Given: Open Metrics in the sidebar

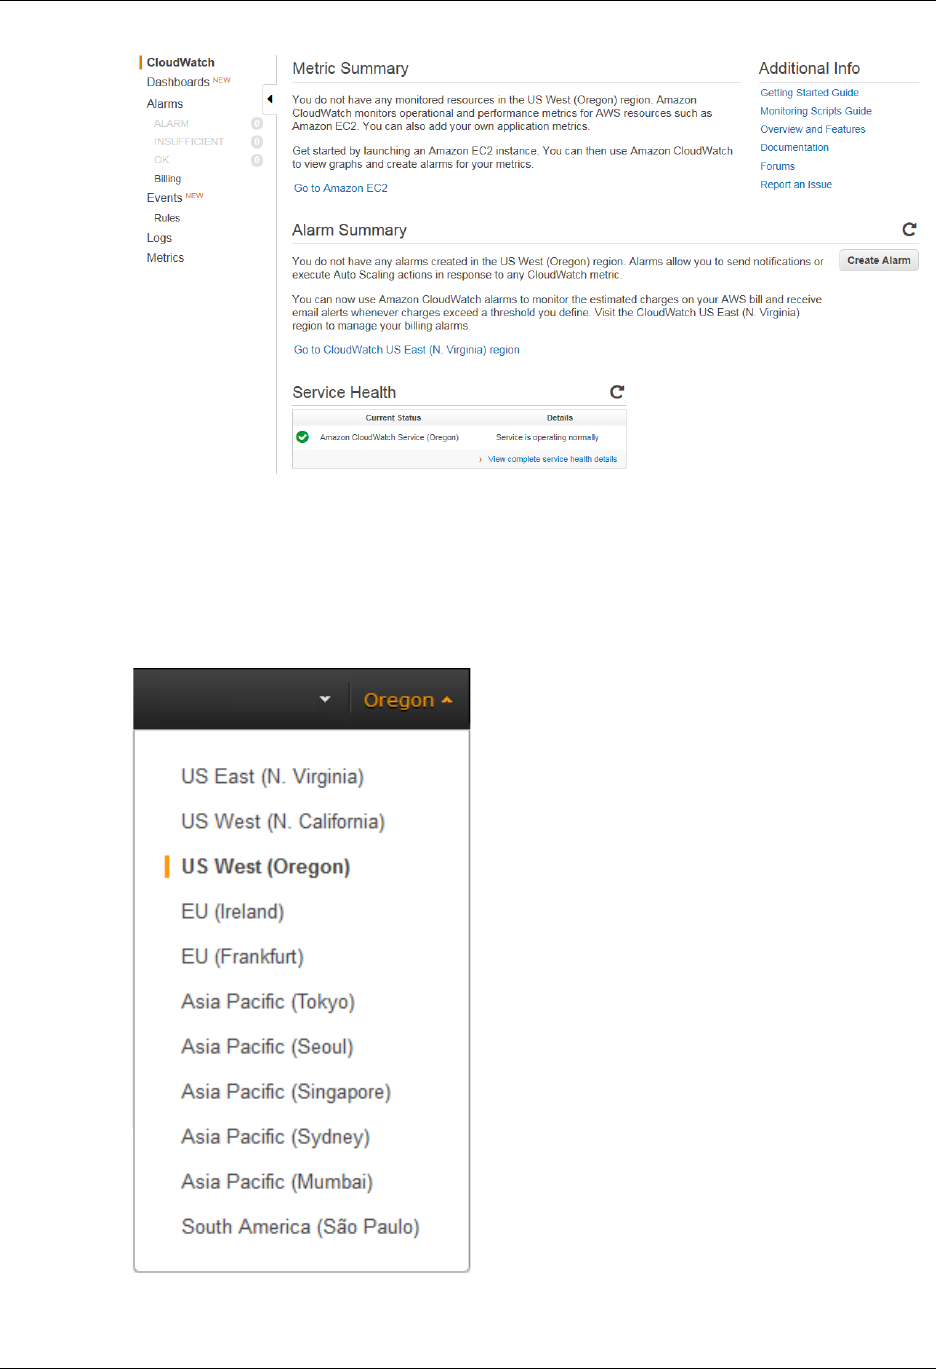Looking at the screenshot, I should coord(165,258).
